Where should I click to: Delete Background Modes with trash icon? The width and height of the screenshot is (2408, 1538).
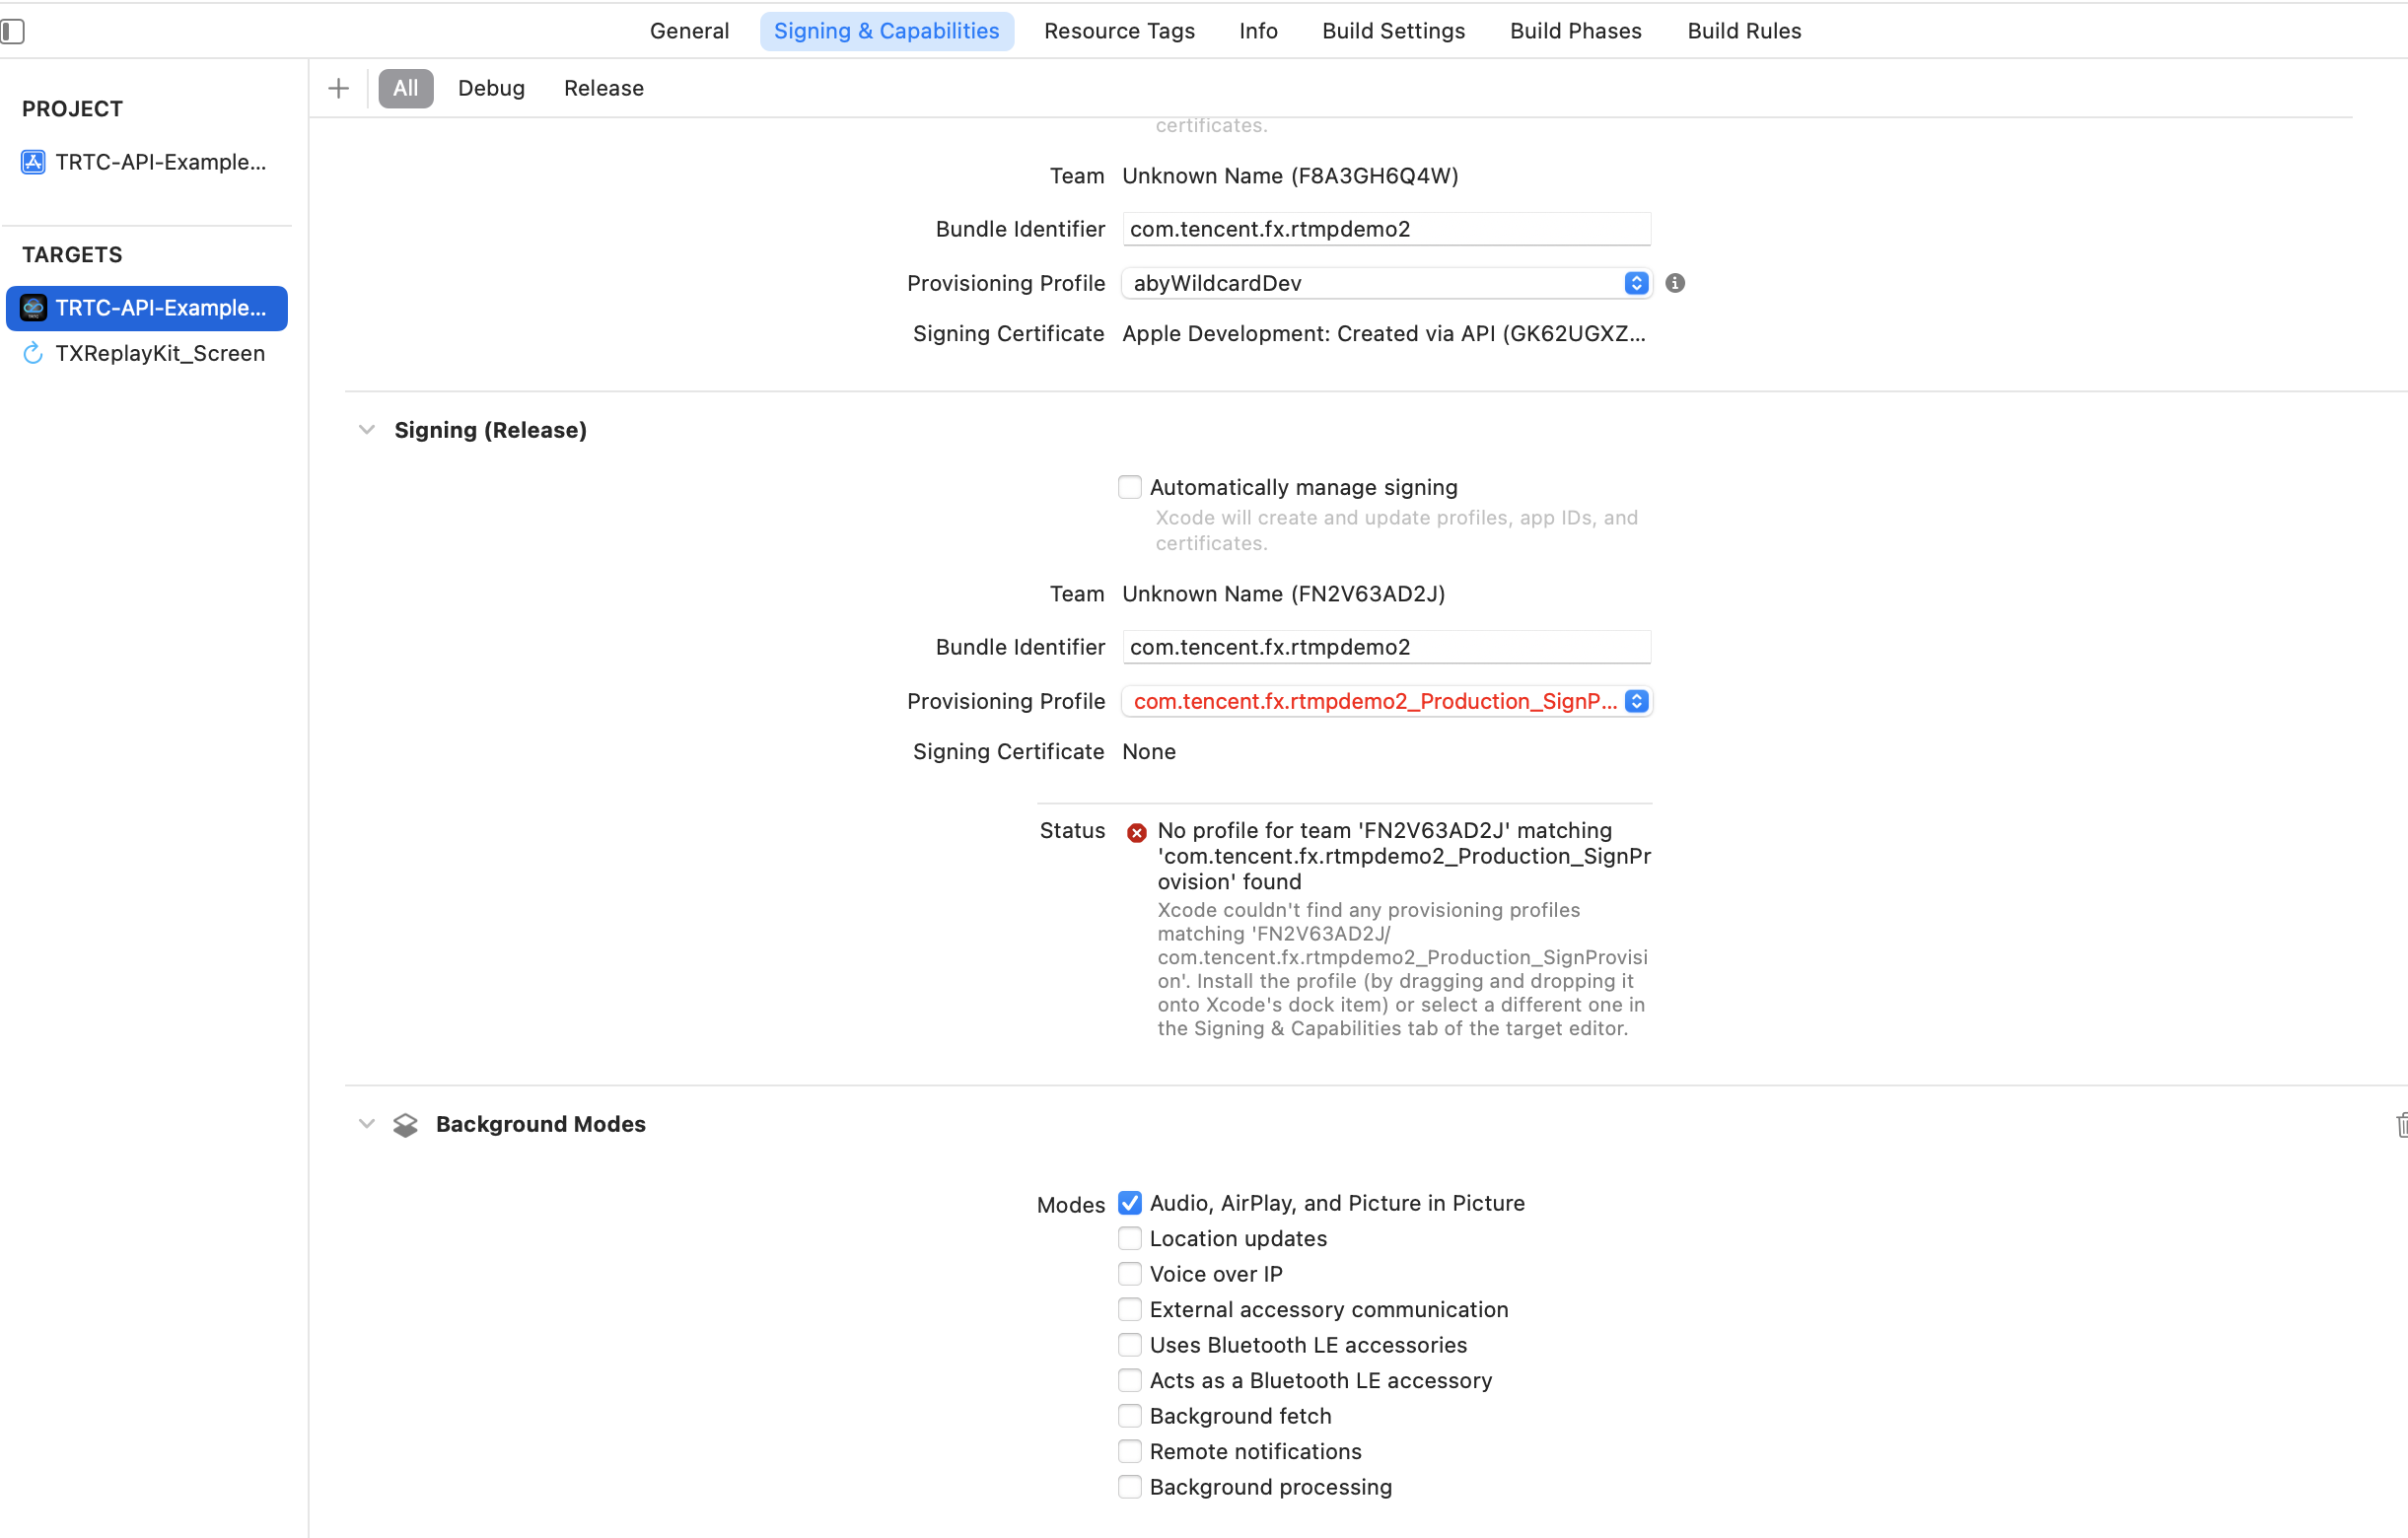point(2400,1125)
